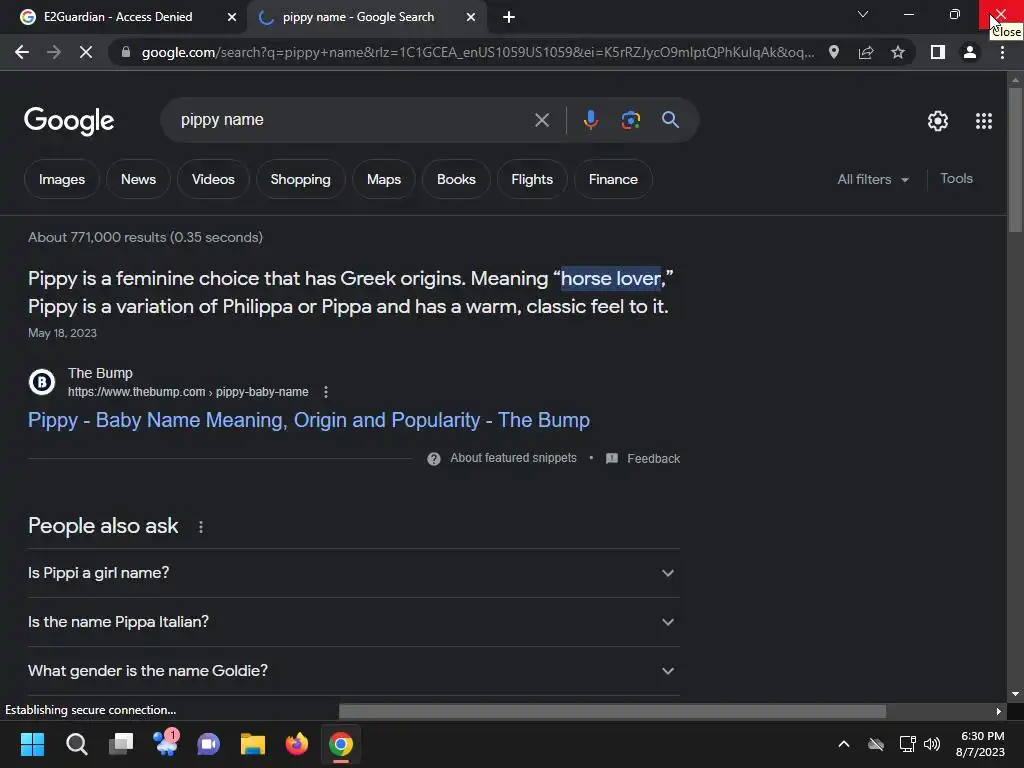Click the horizontal scrollbar thumb
Screen dimensions: 1024x768
[613, 711]
